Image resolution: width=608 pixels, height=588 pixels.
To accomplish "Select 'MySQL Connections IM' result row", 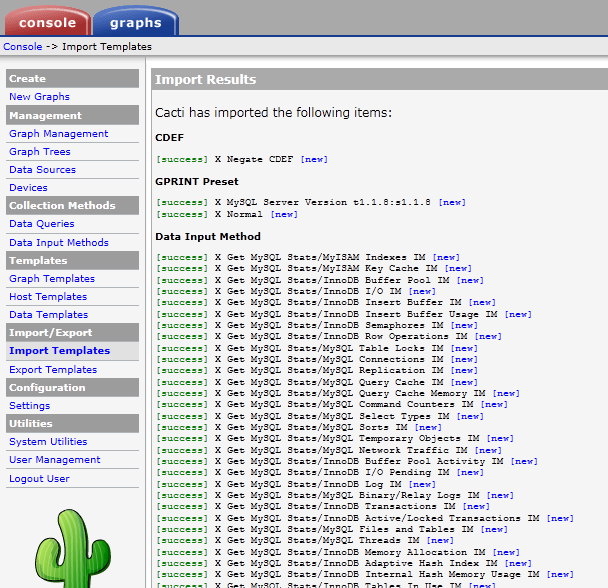I will pos(317,360).
